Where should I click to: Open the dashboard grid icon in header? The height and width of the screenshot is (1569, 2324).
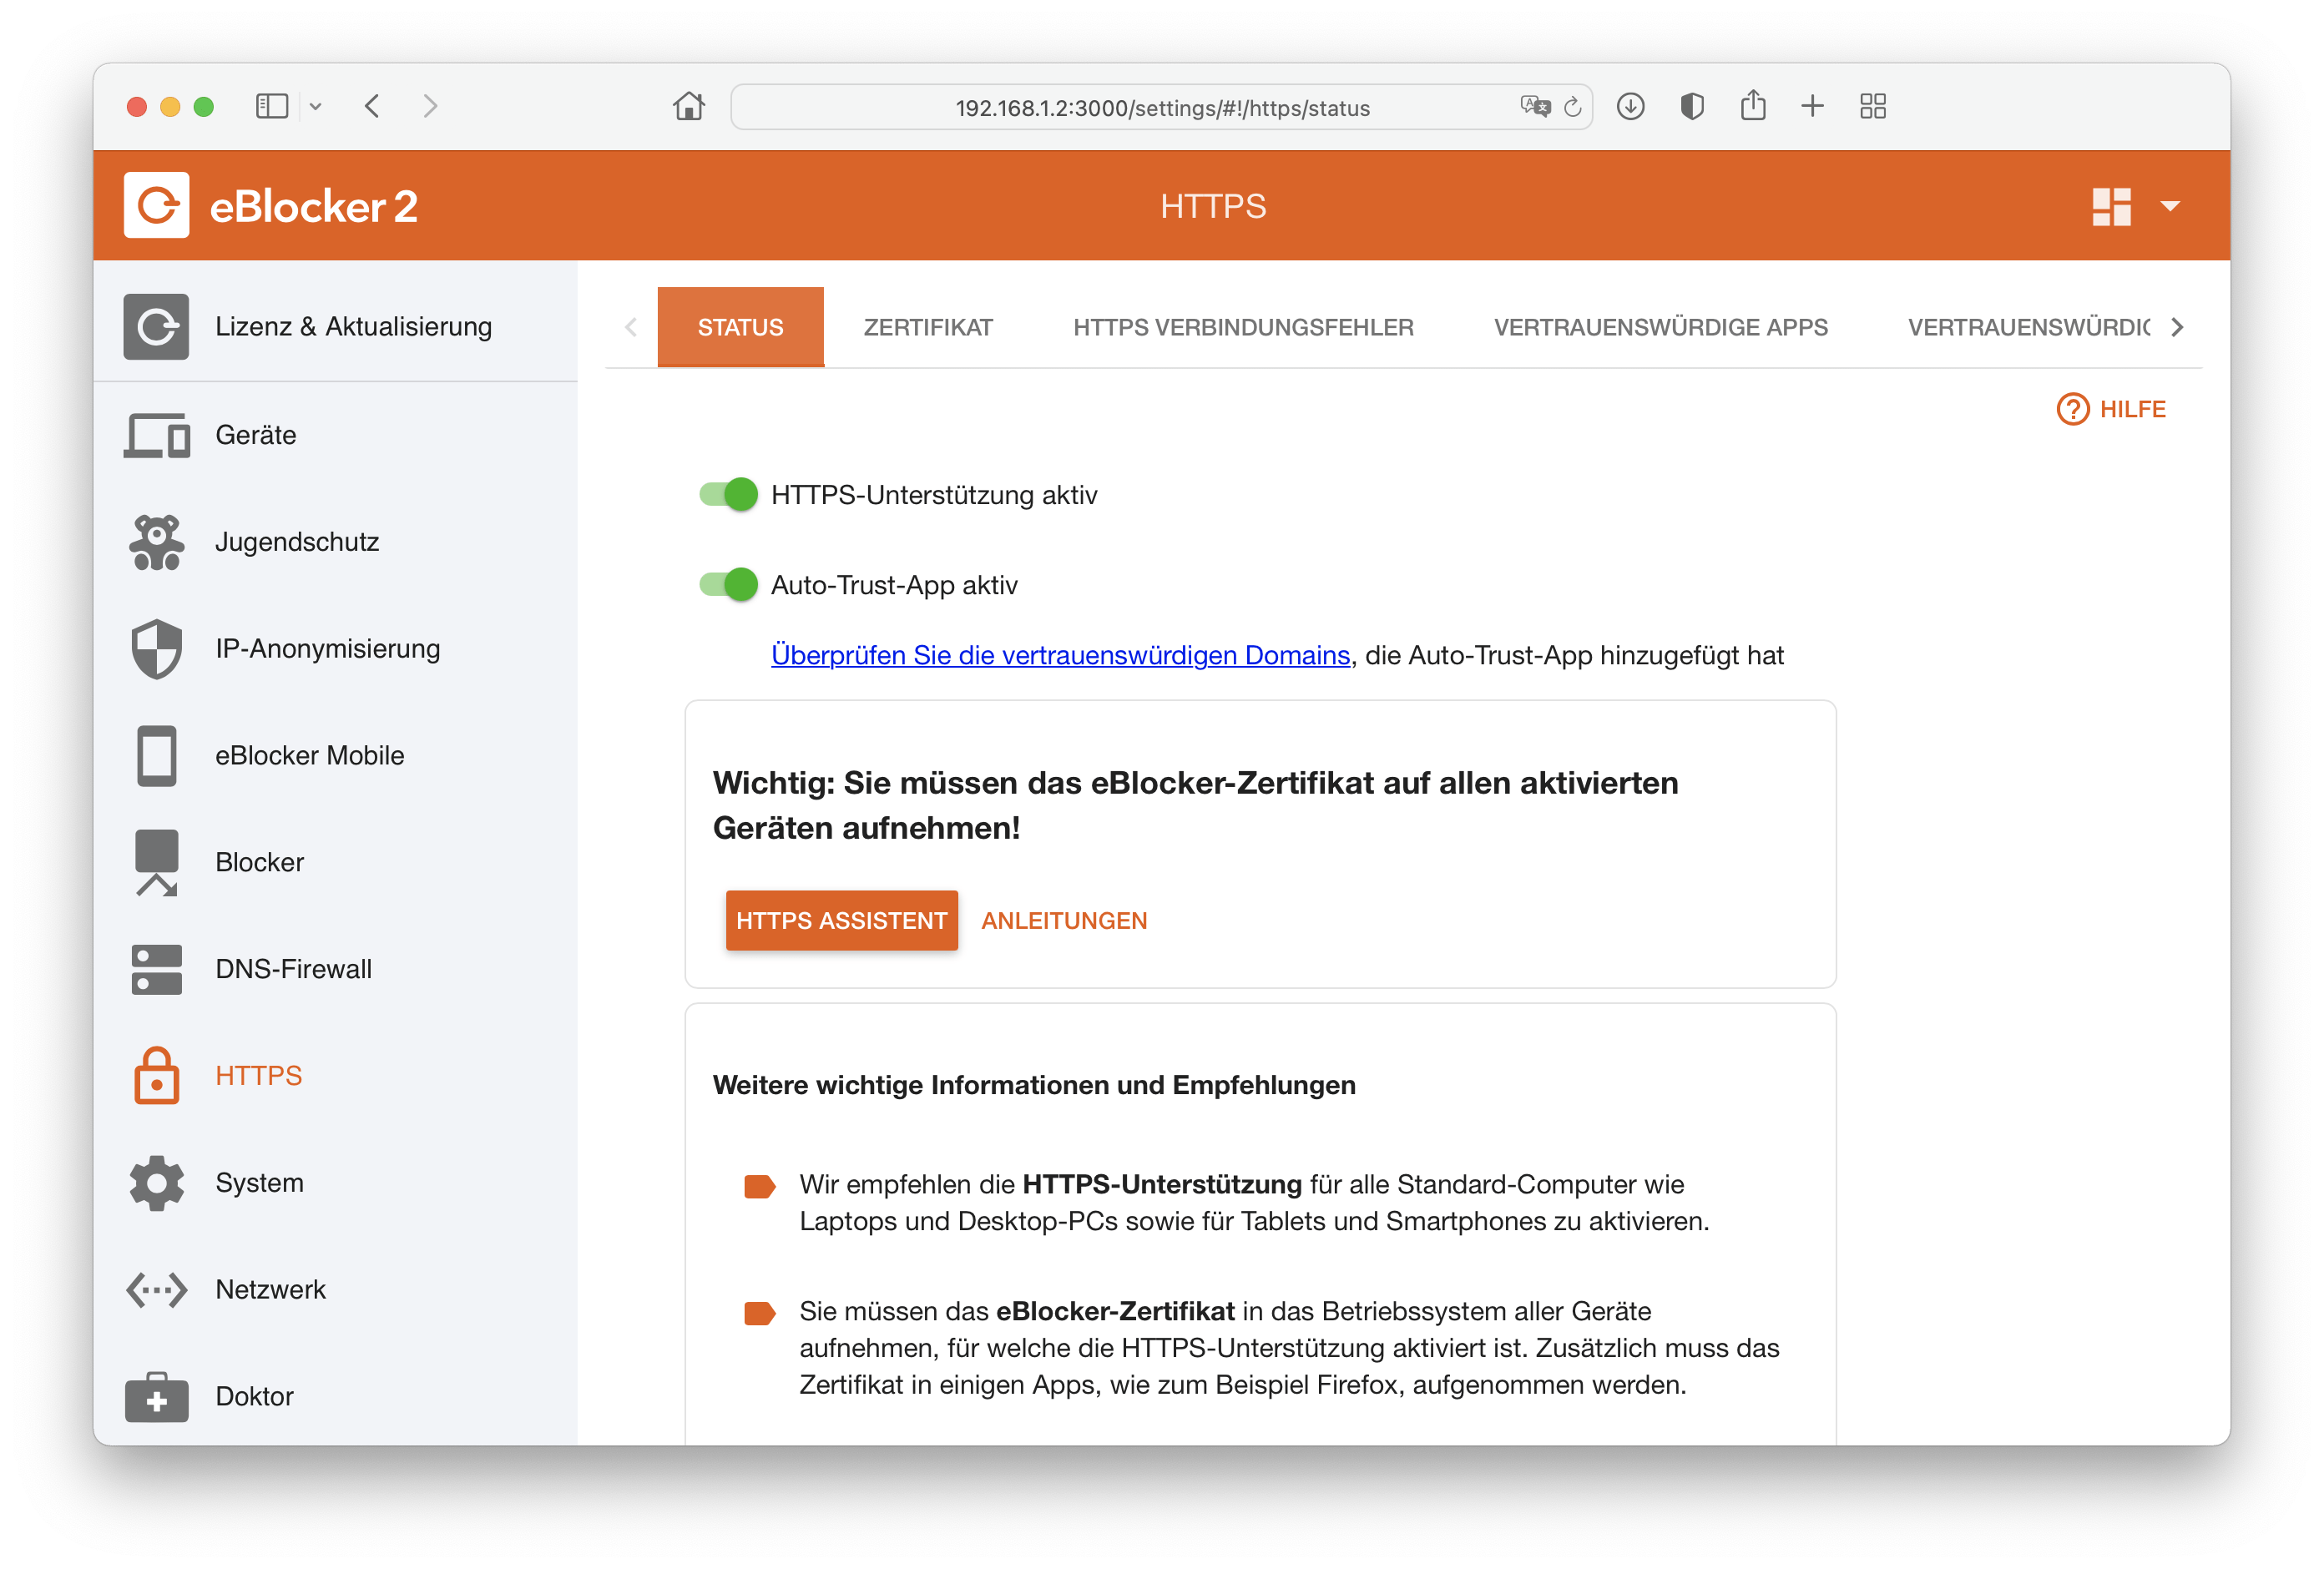2111,207
